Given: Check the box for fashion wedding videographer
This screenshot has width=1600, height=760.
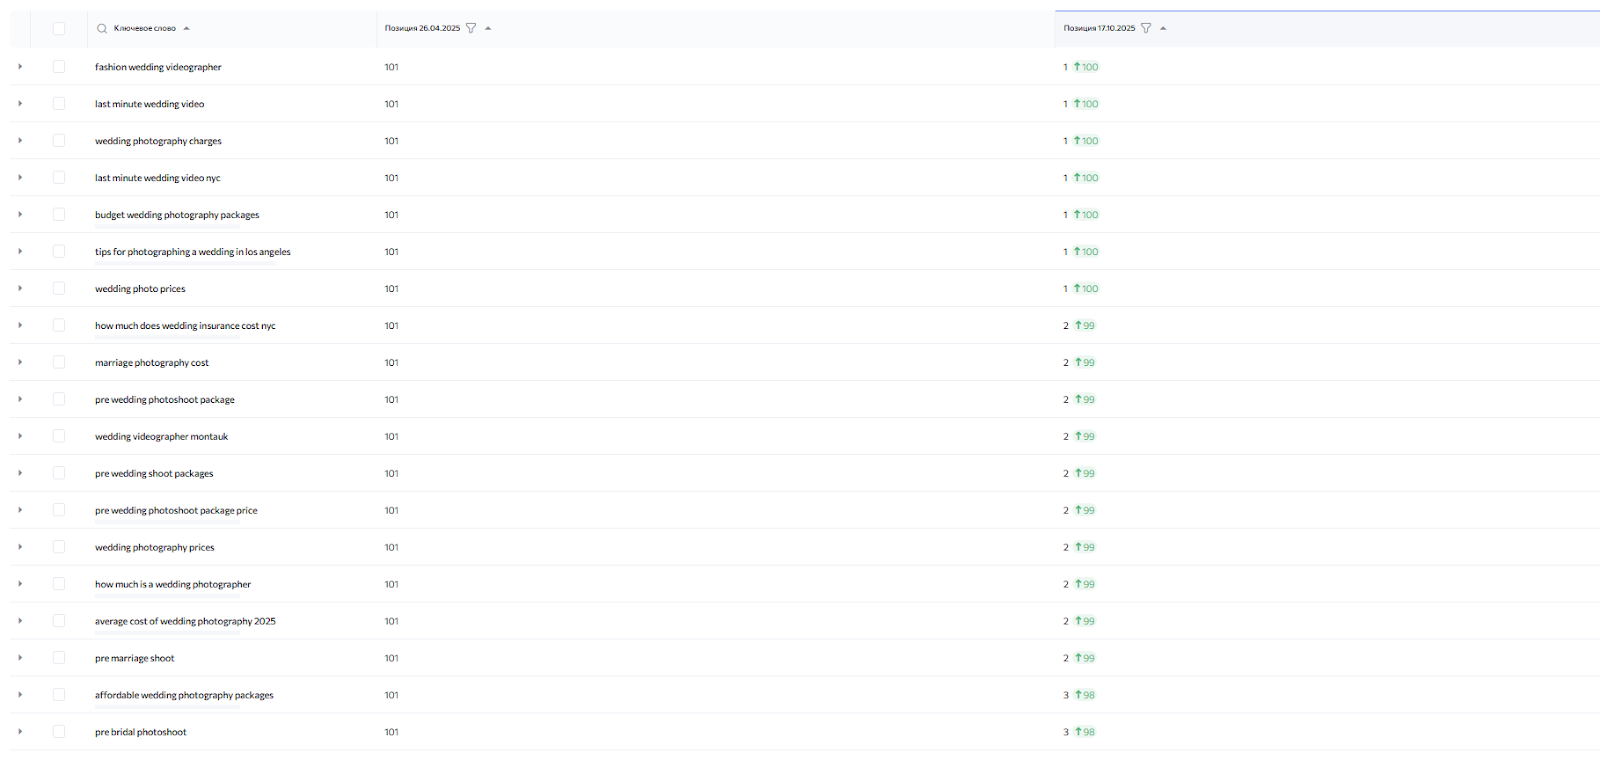Looking at the screenshot, I should [59, 67].
